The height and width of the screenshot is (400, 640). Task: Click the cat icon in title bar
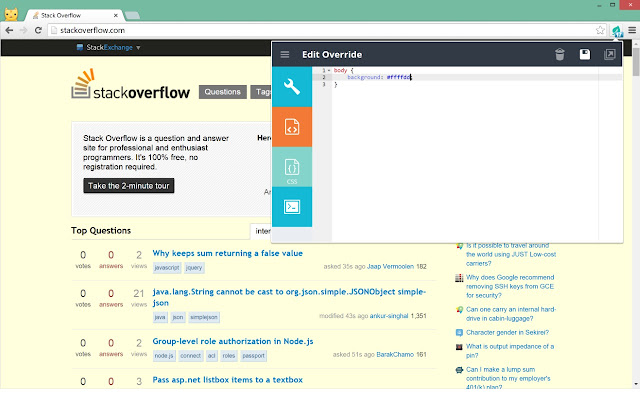pos(11,14)
